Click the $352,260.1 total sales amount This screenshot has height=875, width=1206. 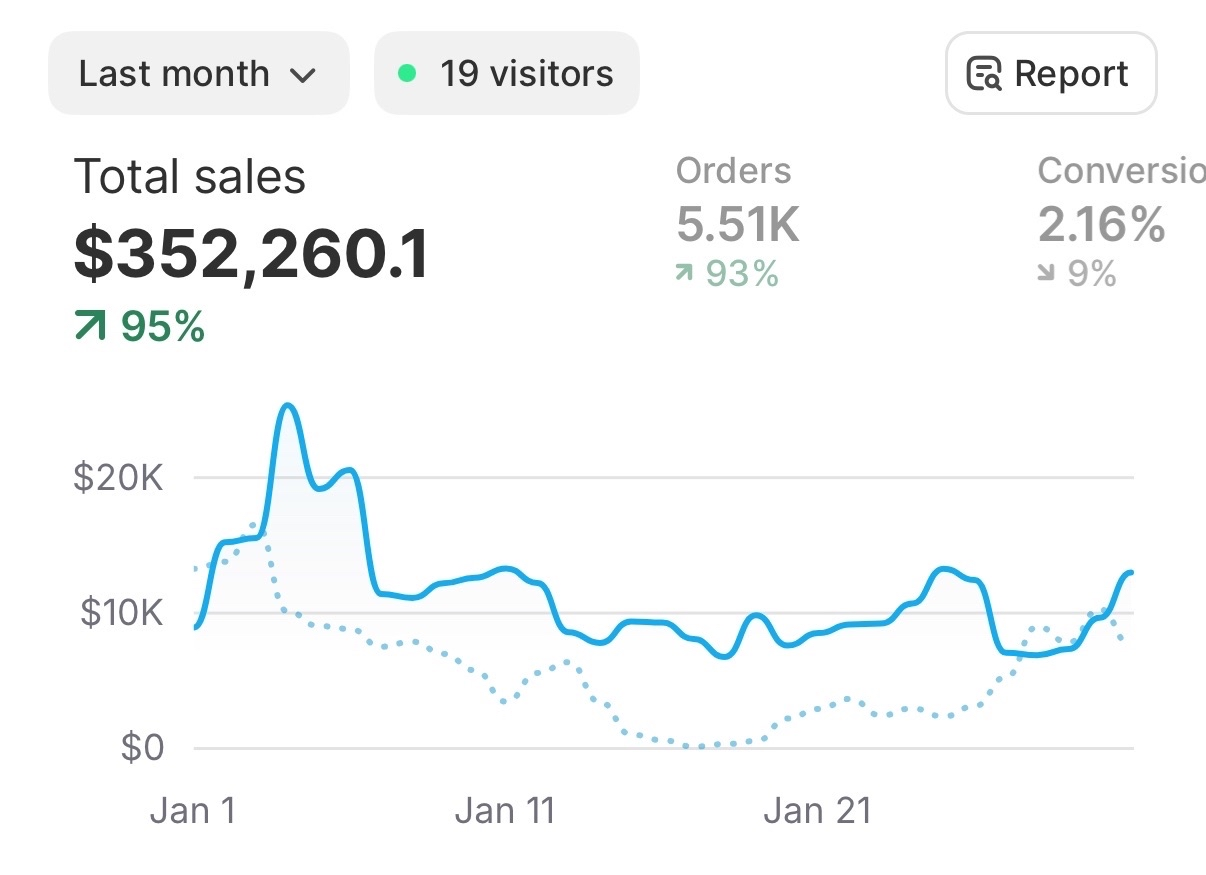click(252, 253)
